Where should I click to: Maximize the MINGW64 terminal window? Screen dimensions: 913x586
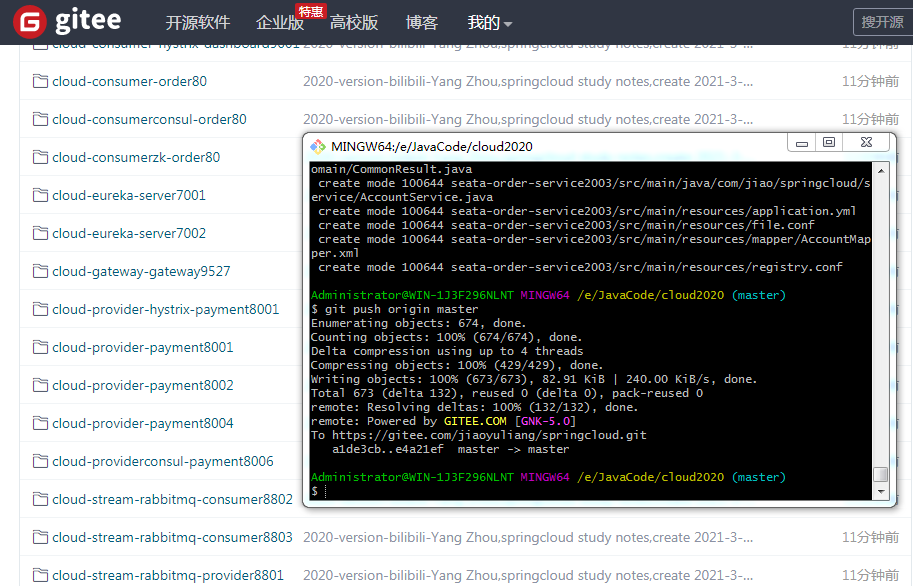tap(829, 143)
